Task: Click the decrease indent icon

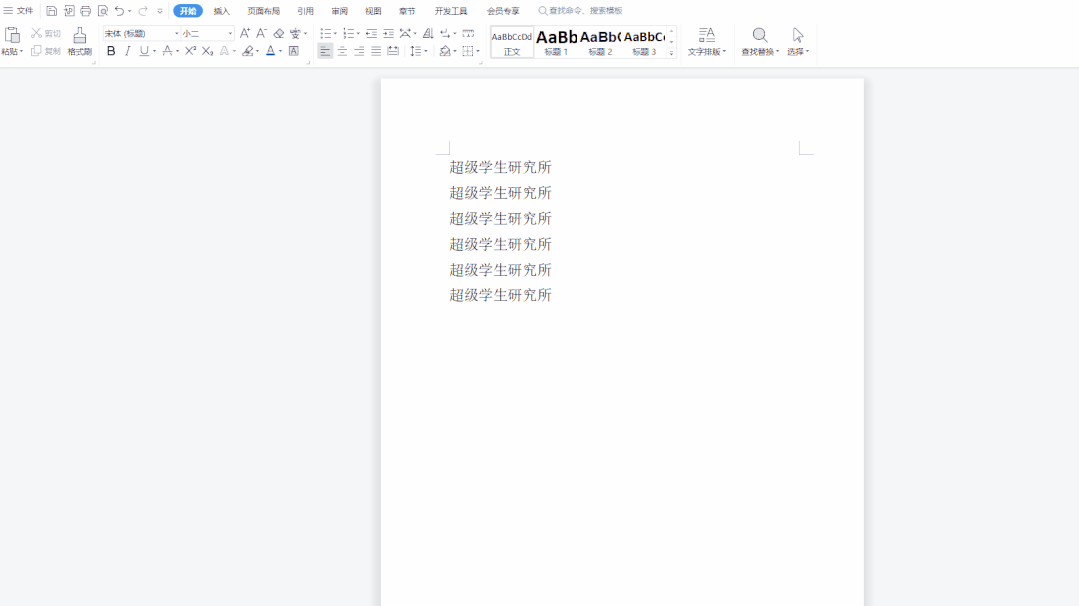Action: (x=371, y=33)
